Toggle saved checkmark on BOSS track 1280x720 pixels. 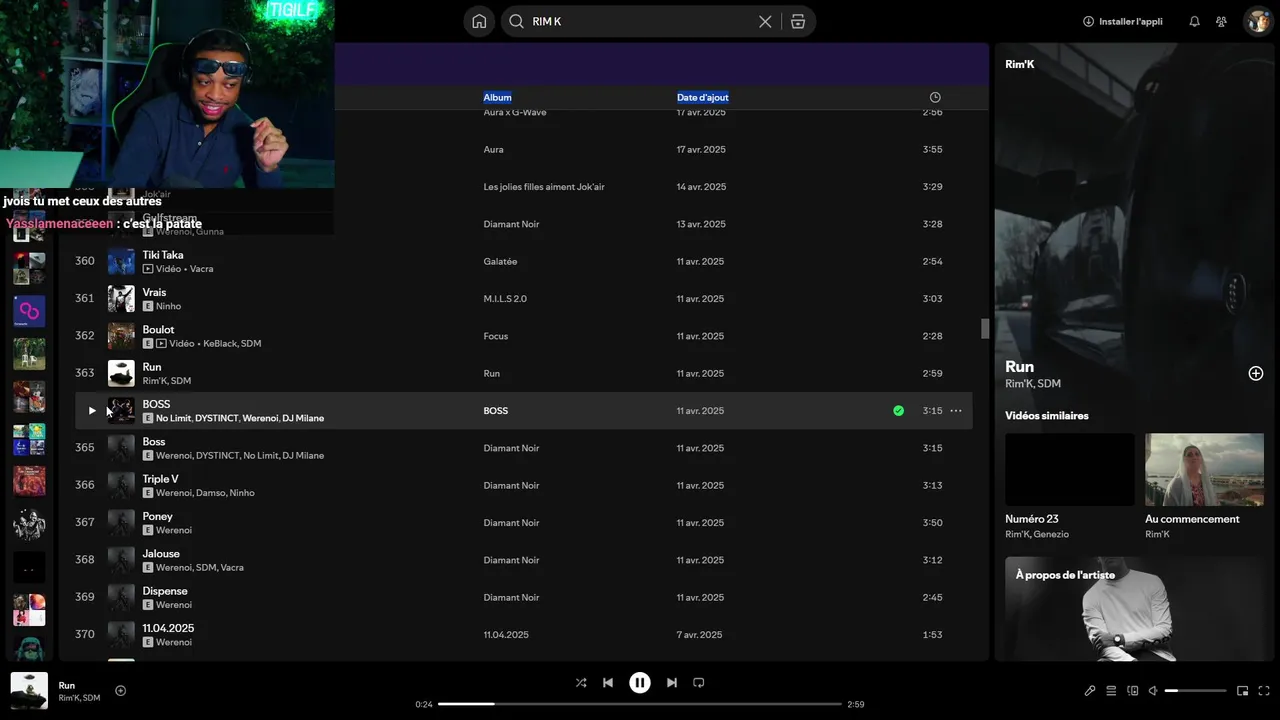pyautogui.click(x=898, y=410)
